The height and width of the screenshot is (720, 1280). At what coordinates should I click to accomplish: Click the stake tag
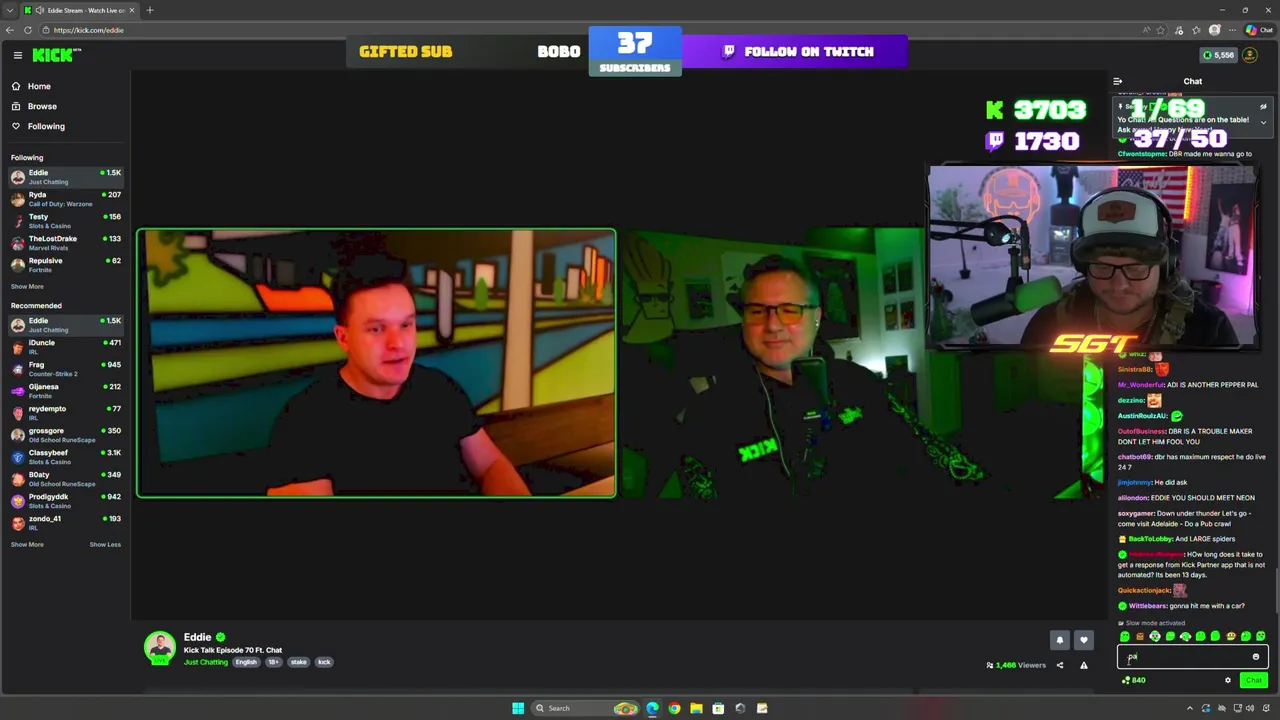pos(299,662)
